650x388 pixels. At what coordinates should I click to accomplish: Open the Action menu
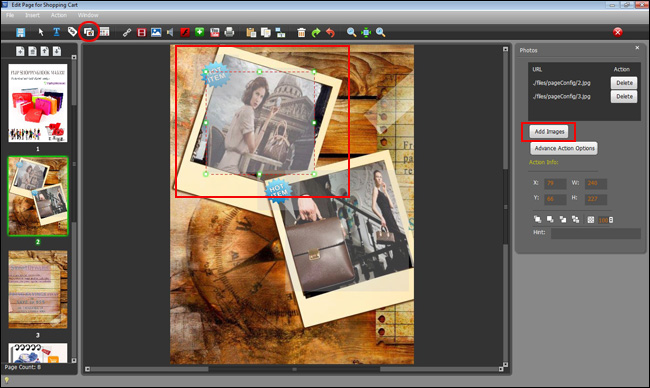58,15
